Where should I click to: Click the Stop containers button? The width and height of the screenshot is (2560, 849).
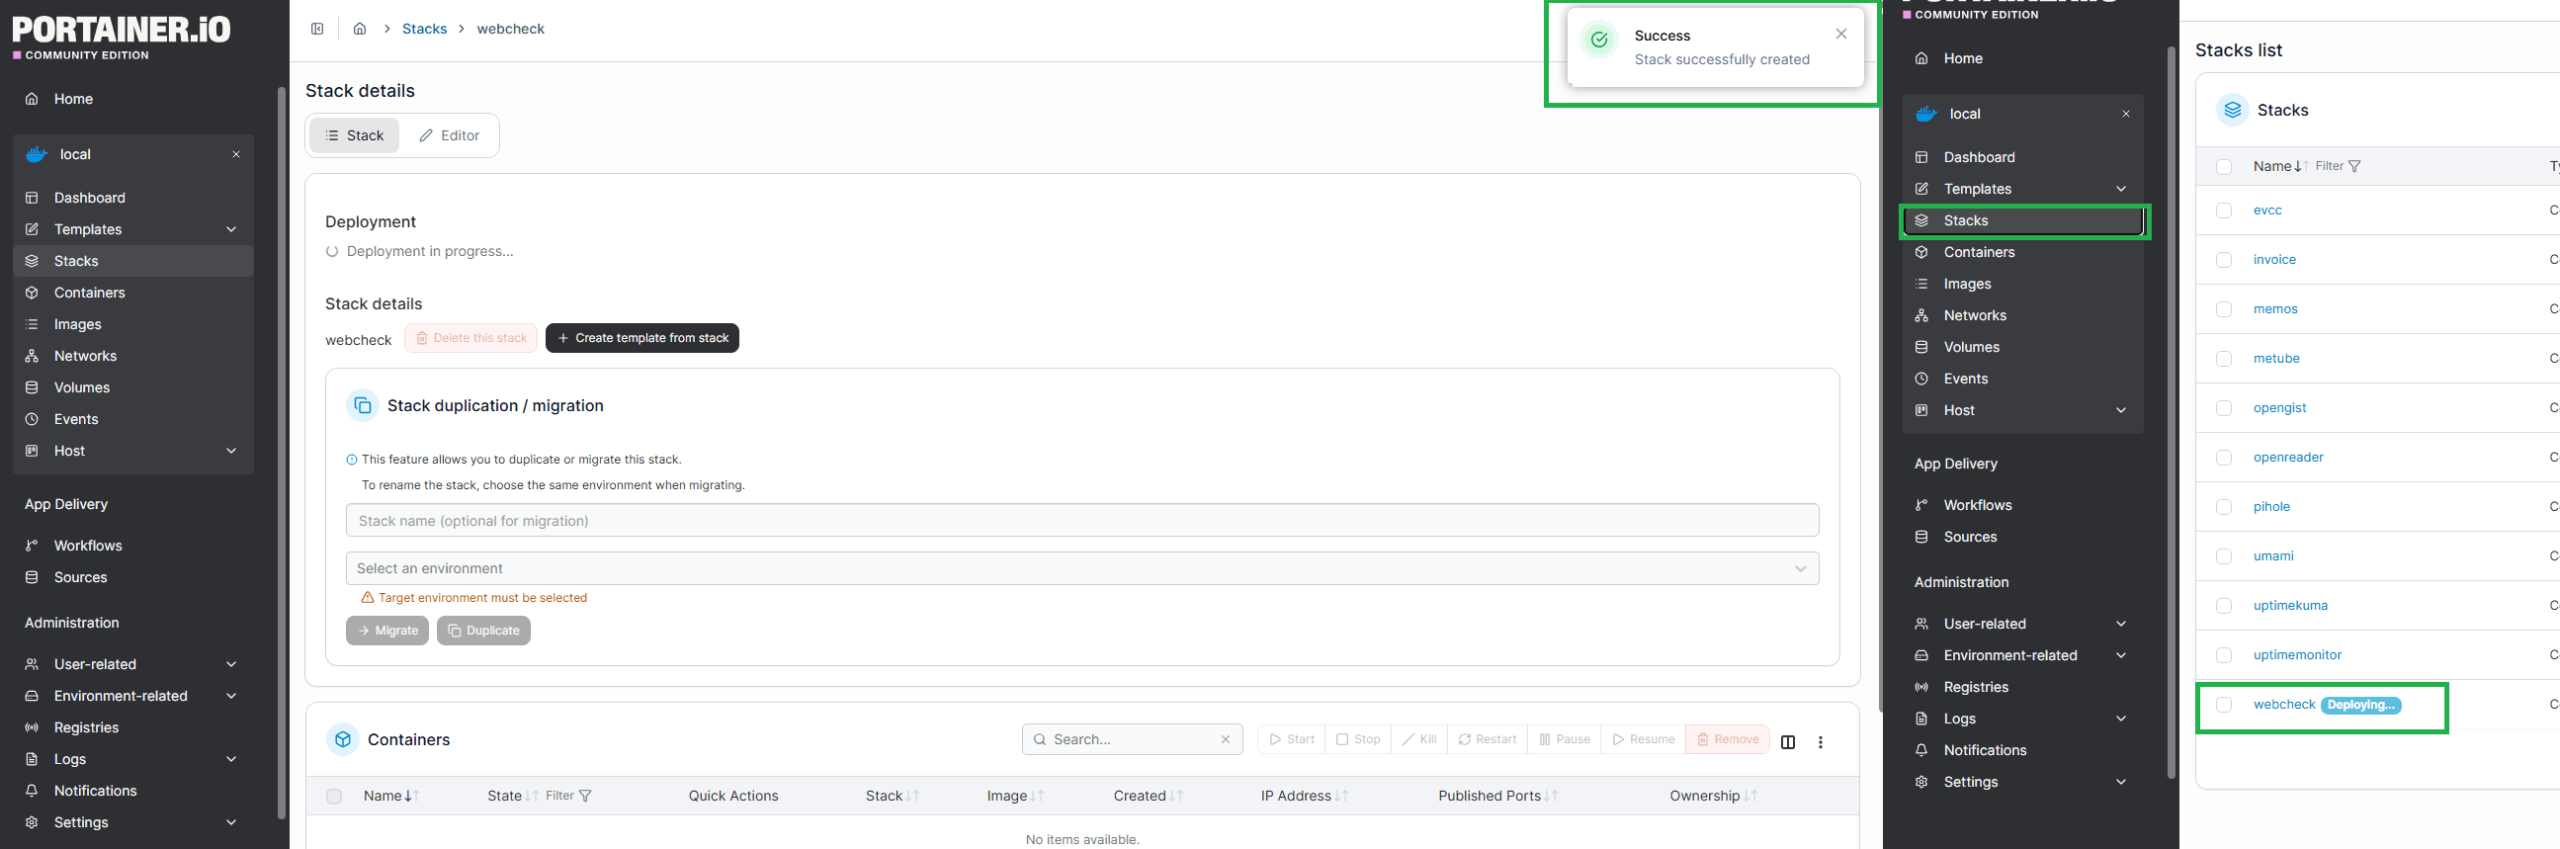point(1358,739)
